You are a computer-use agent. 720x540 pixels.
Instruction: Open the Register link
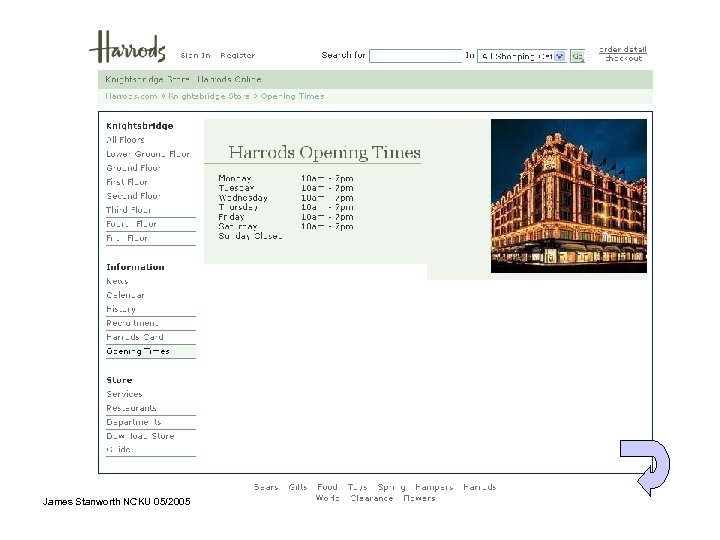237,55
